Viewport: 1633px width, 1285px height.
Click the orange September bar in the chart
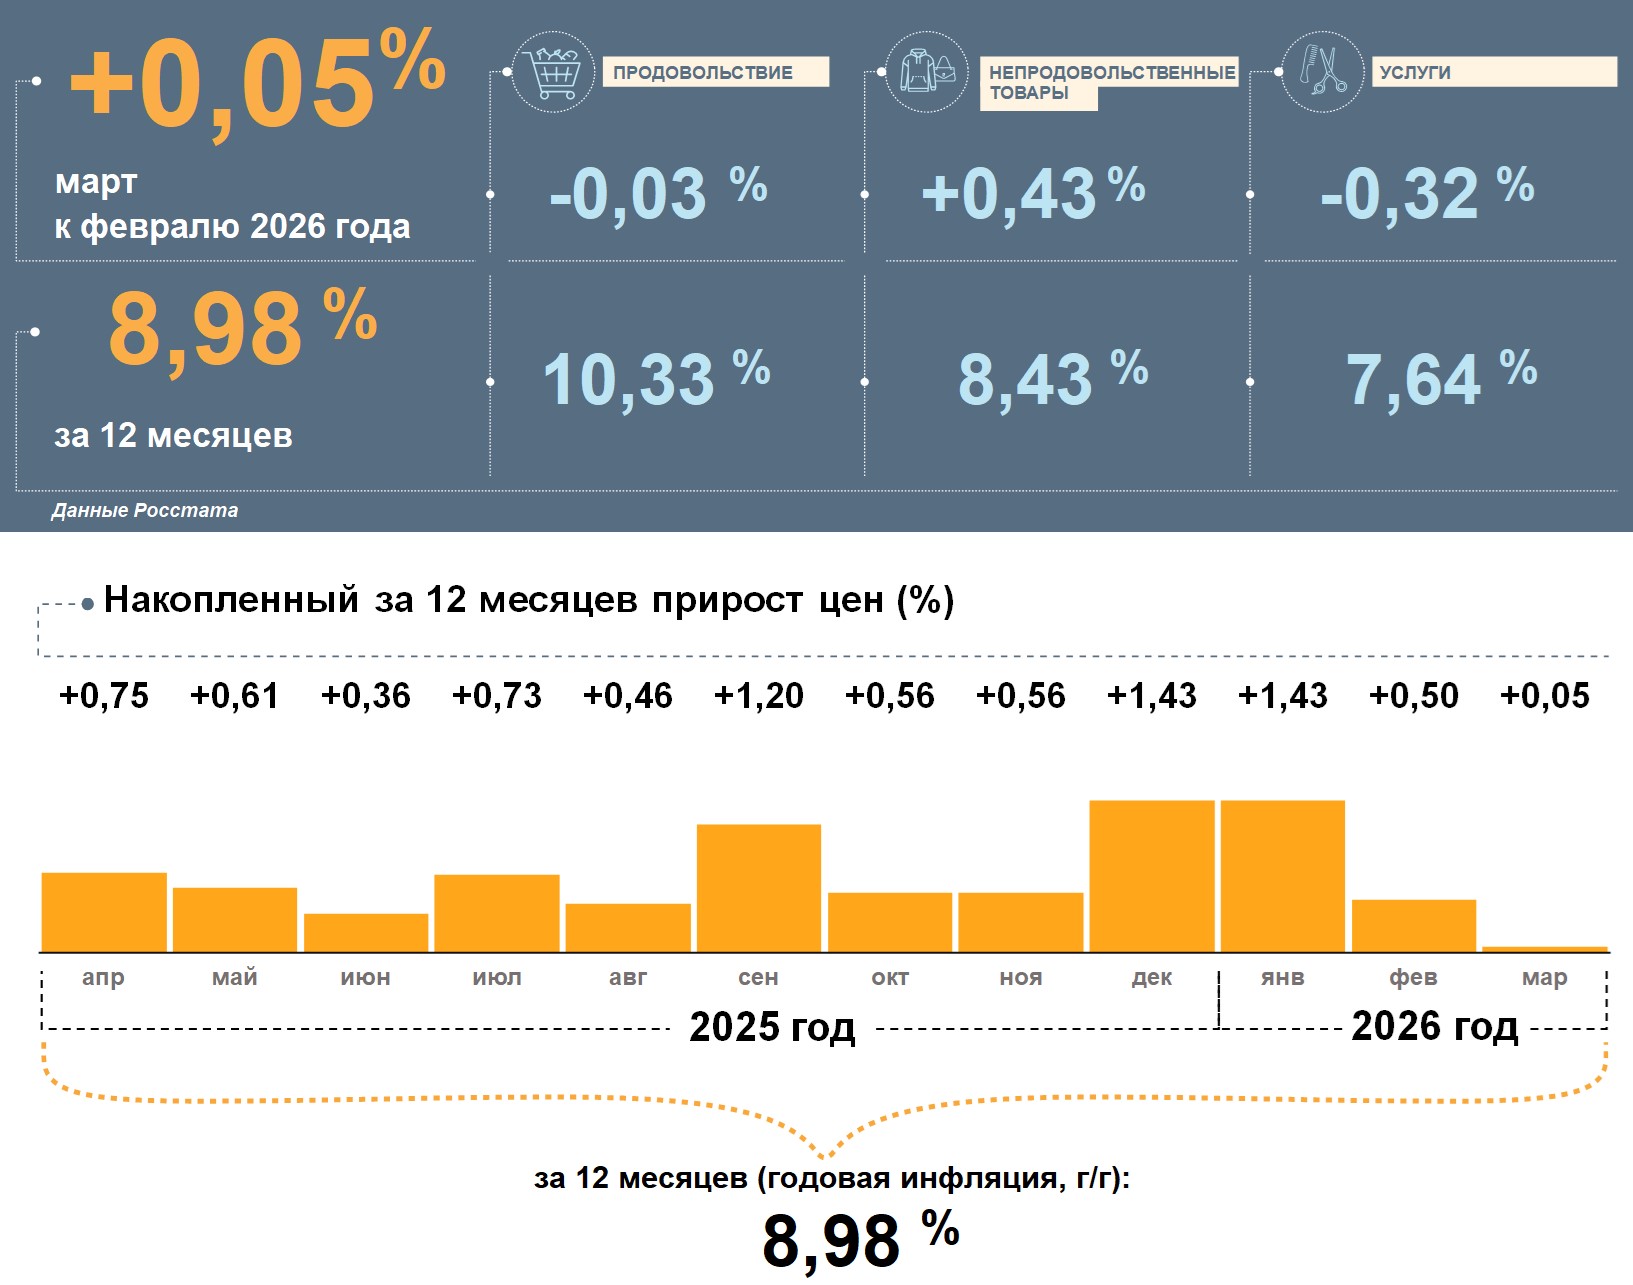point(758,887)
